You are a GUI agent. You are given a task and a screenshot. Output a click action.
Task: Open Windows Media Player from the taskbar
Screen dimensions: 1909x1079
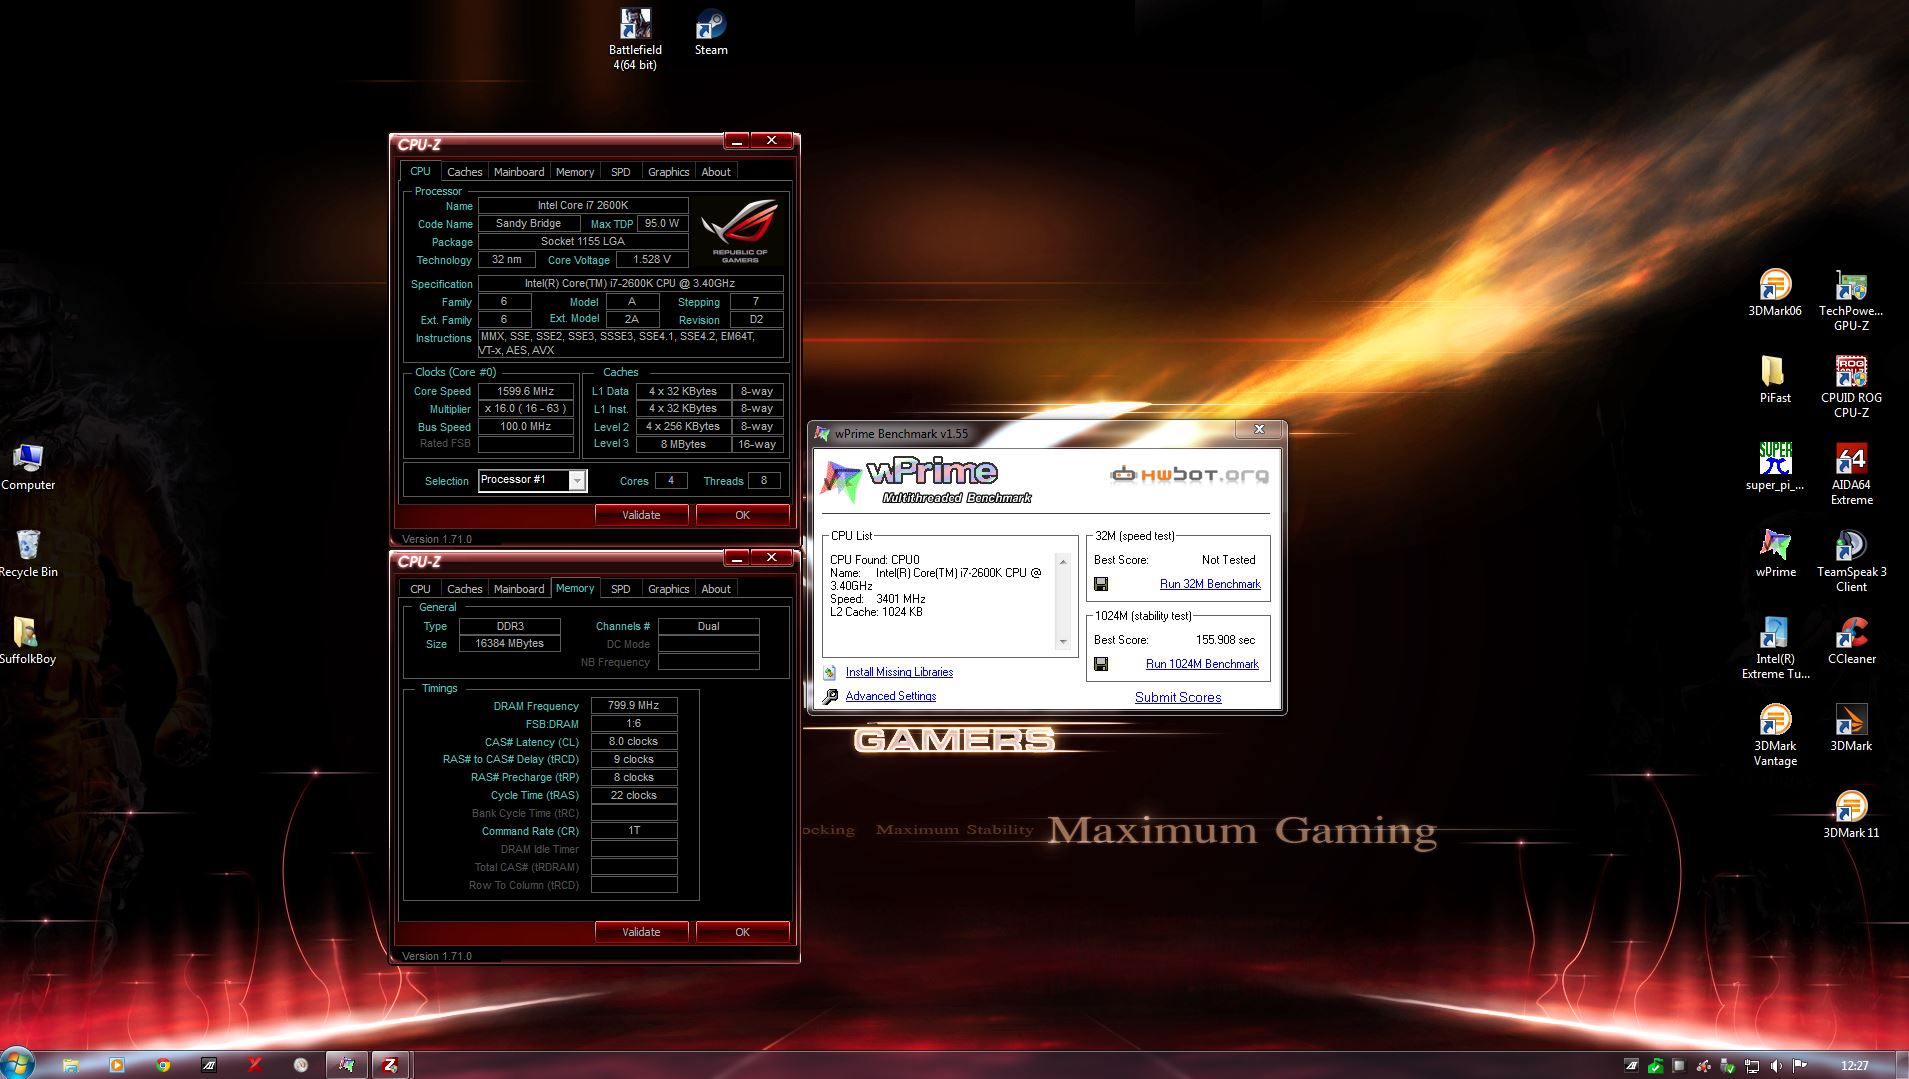pyautogui.click(x=117, y=1065)
